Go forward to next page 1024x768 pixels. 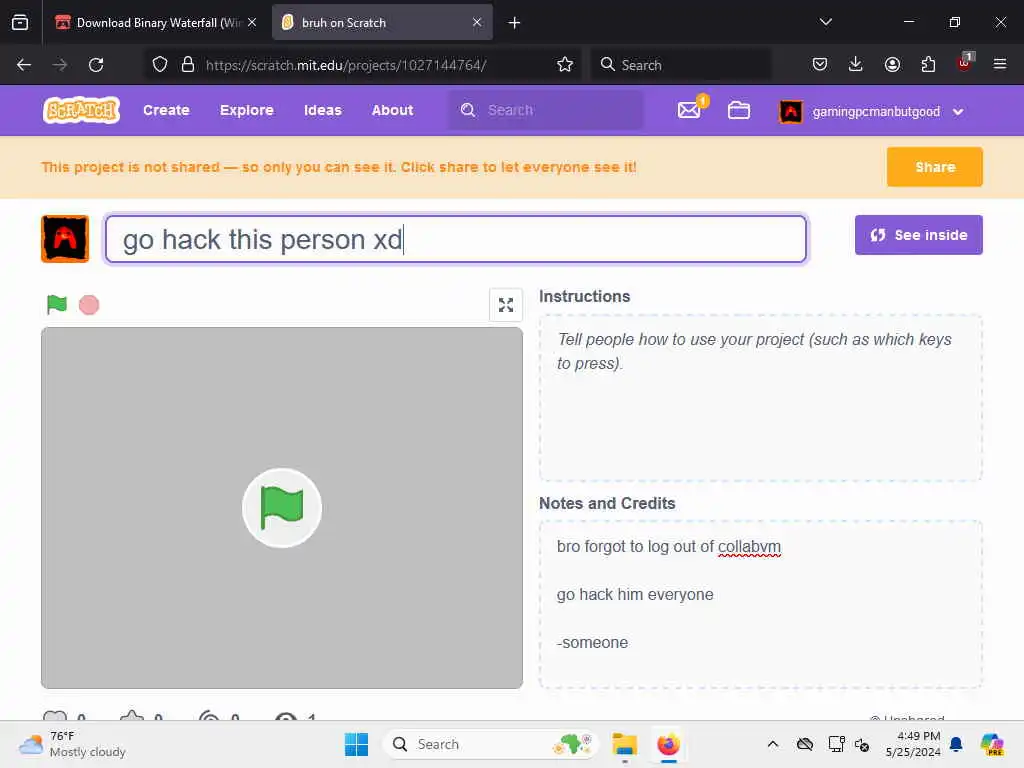pyautogui.click(x=59, y=65)
